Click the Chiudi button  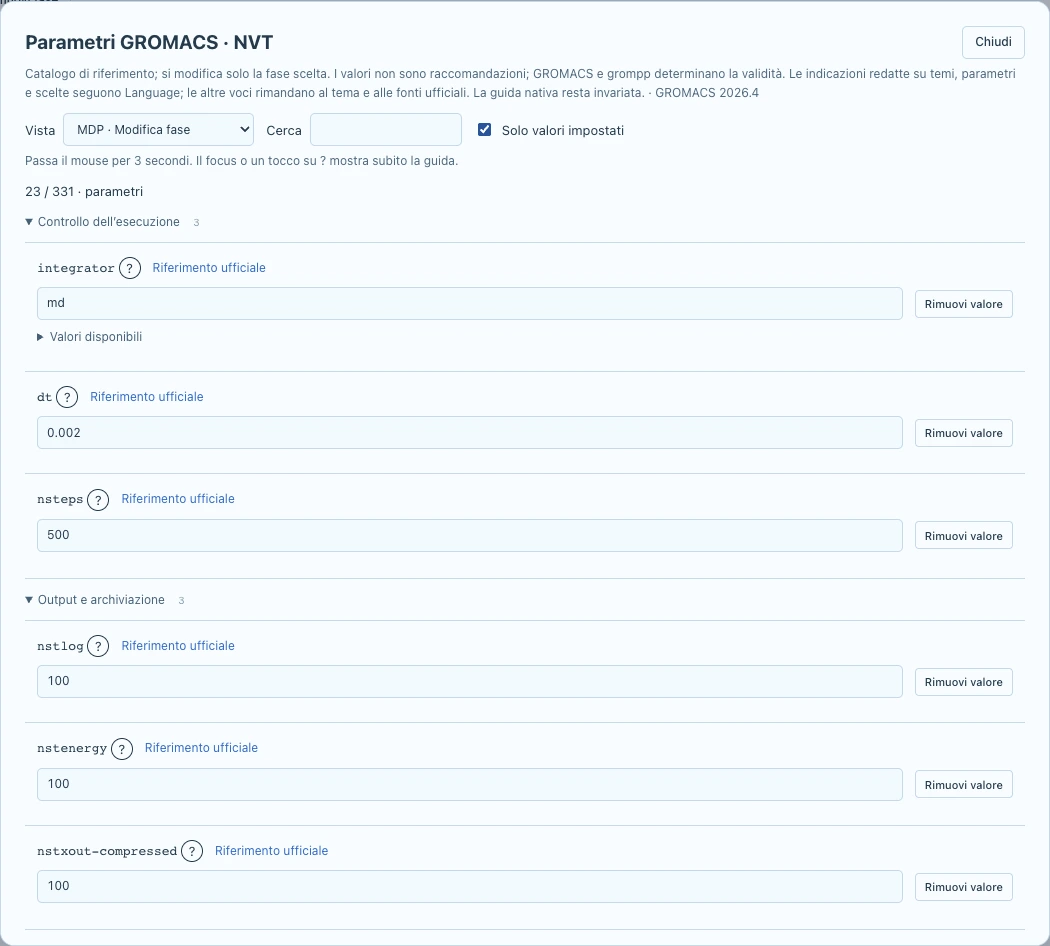[993, 42]
